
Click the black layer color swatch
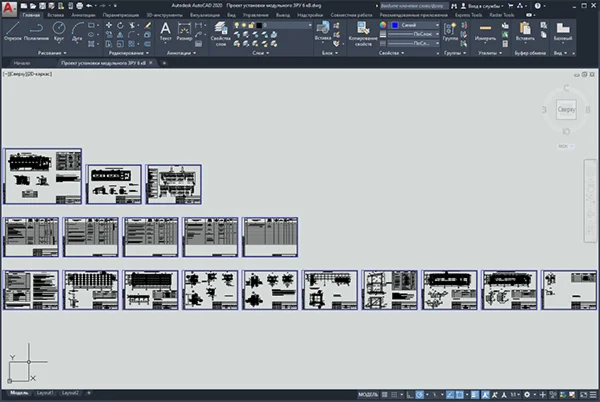click(x=259, y=25)
